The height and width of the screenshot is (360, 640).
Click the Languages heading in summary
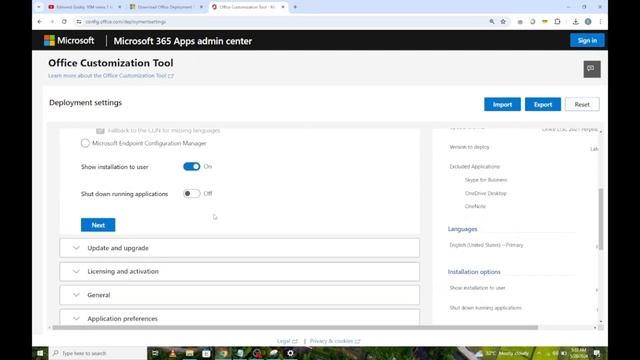[x=462, y=229]
